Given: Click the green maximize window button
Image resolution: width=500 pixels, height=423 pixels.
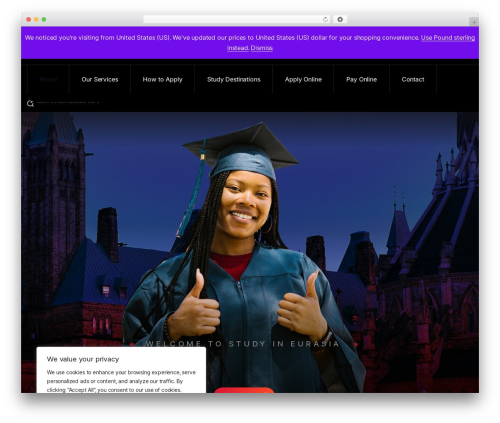Looking at the screenshot, I should [44, 20].
